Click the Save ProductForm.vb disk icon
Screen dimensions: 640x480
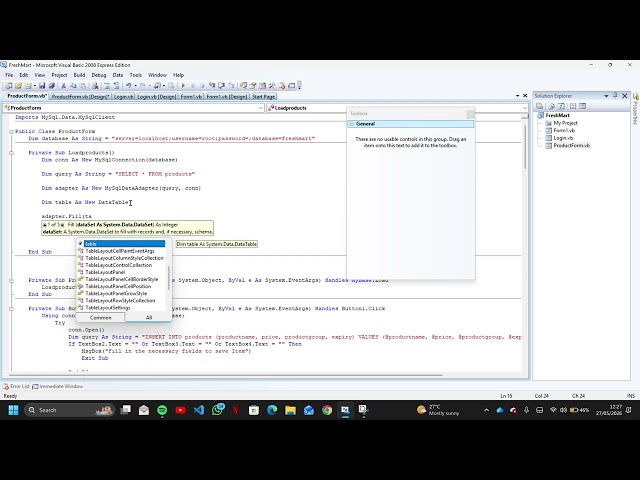tap(42, 86)
